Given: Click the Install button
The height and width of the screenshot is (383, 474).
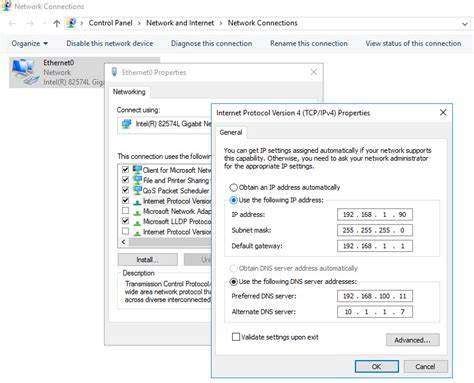Looking at the screenshot, I should click(147, 259).
